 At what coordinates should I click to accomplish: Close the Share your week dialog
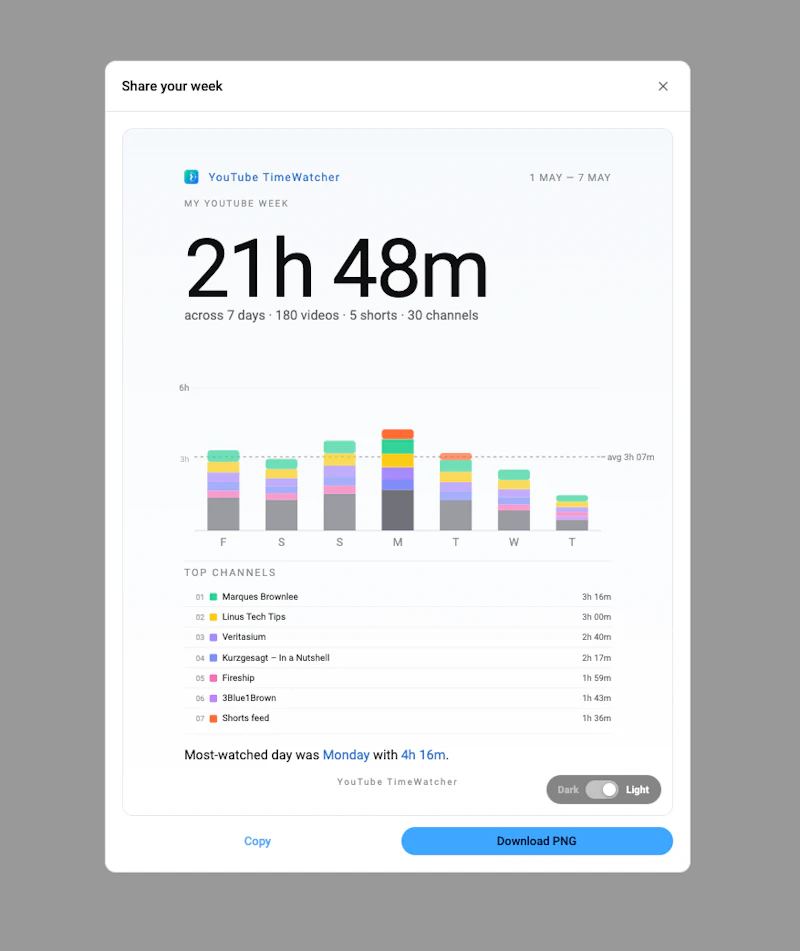663,86
